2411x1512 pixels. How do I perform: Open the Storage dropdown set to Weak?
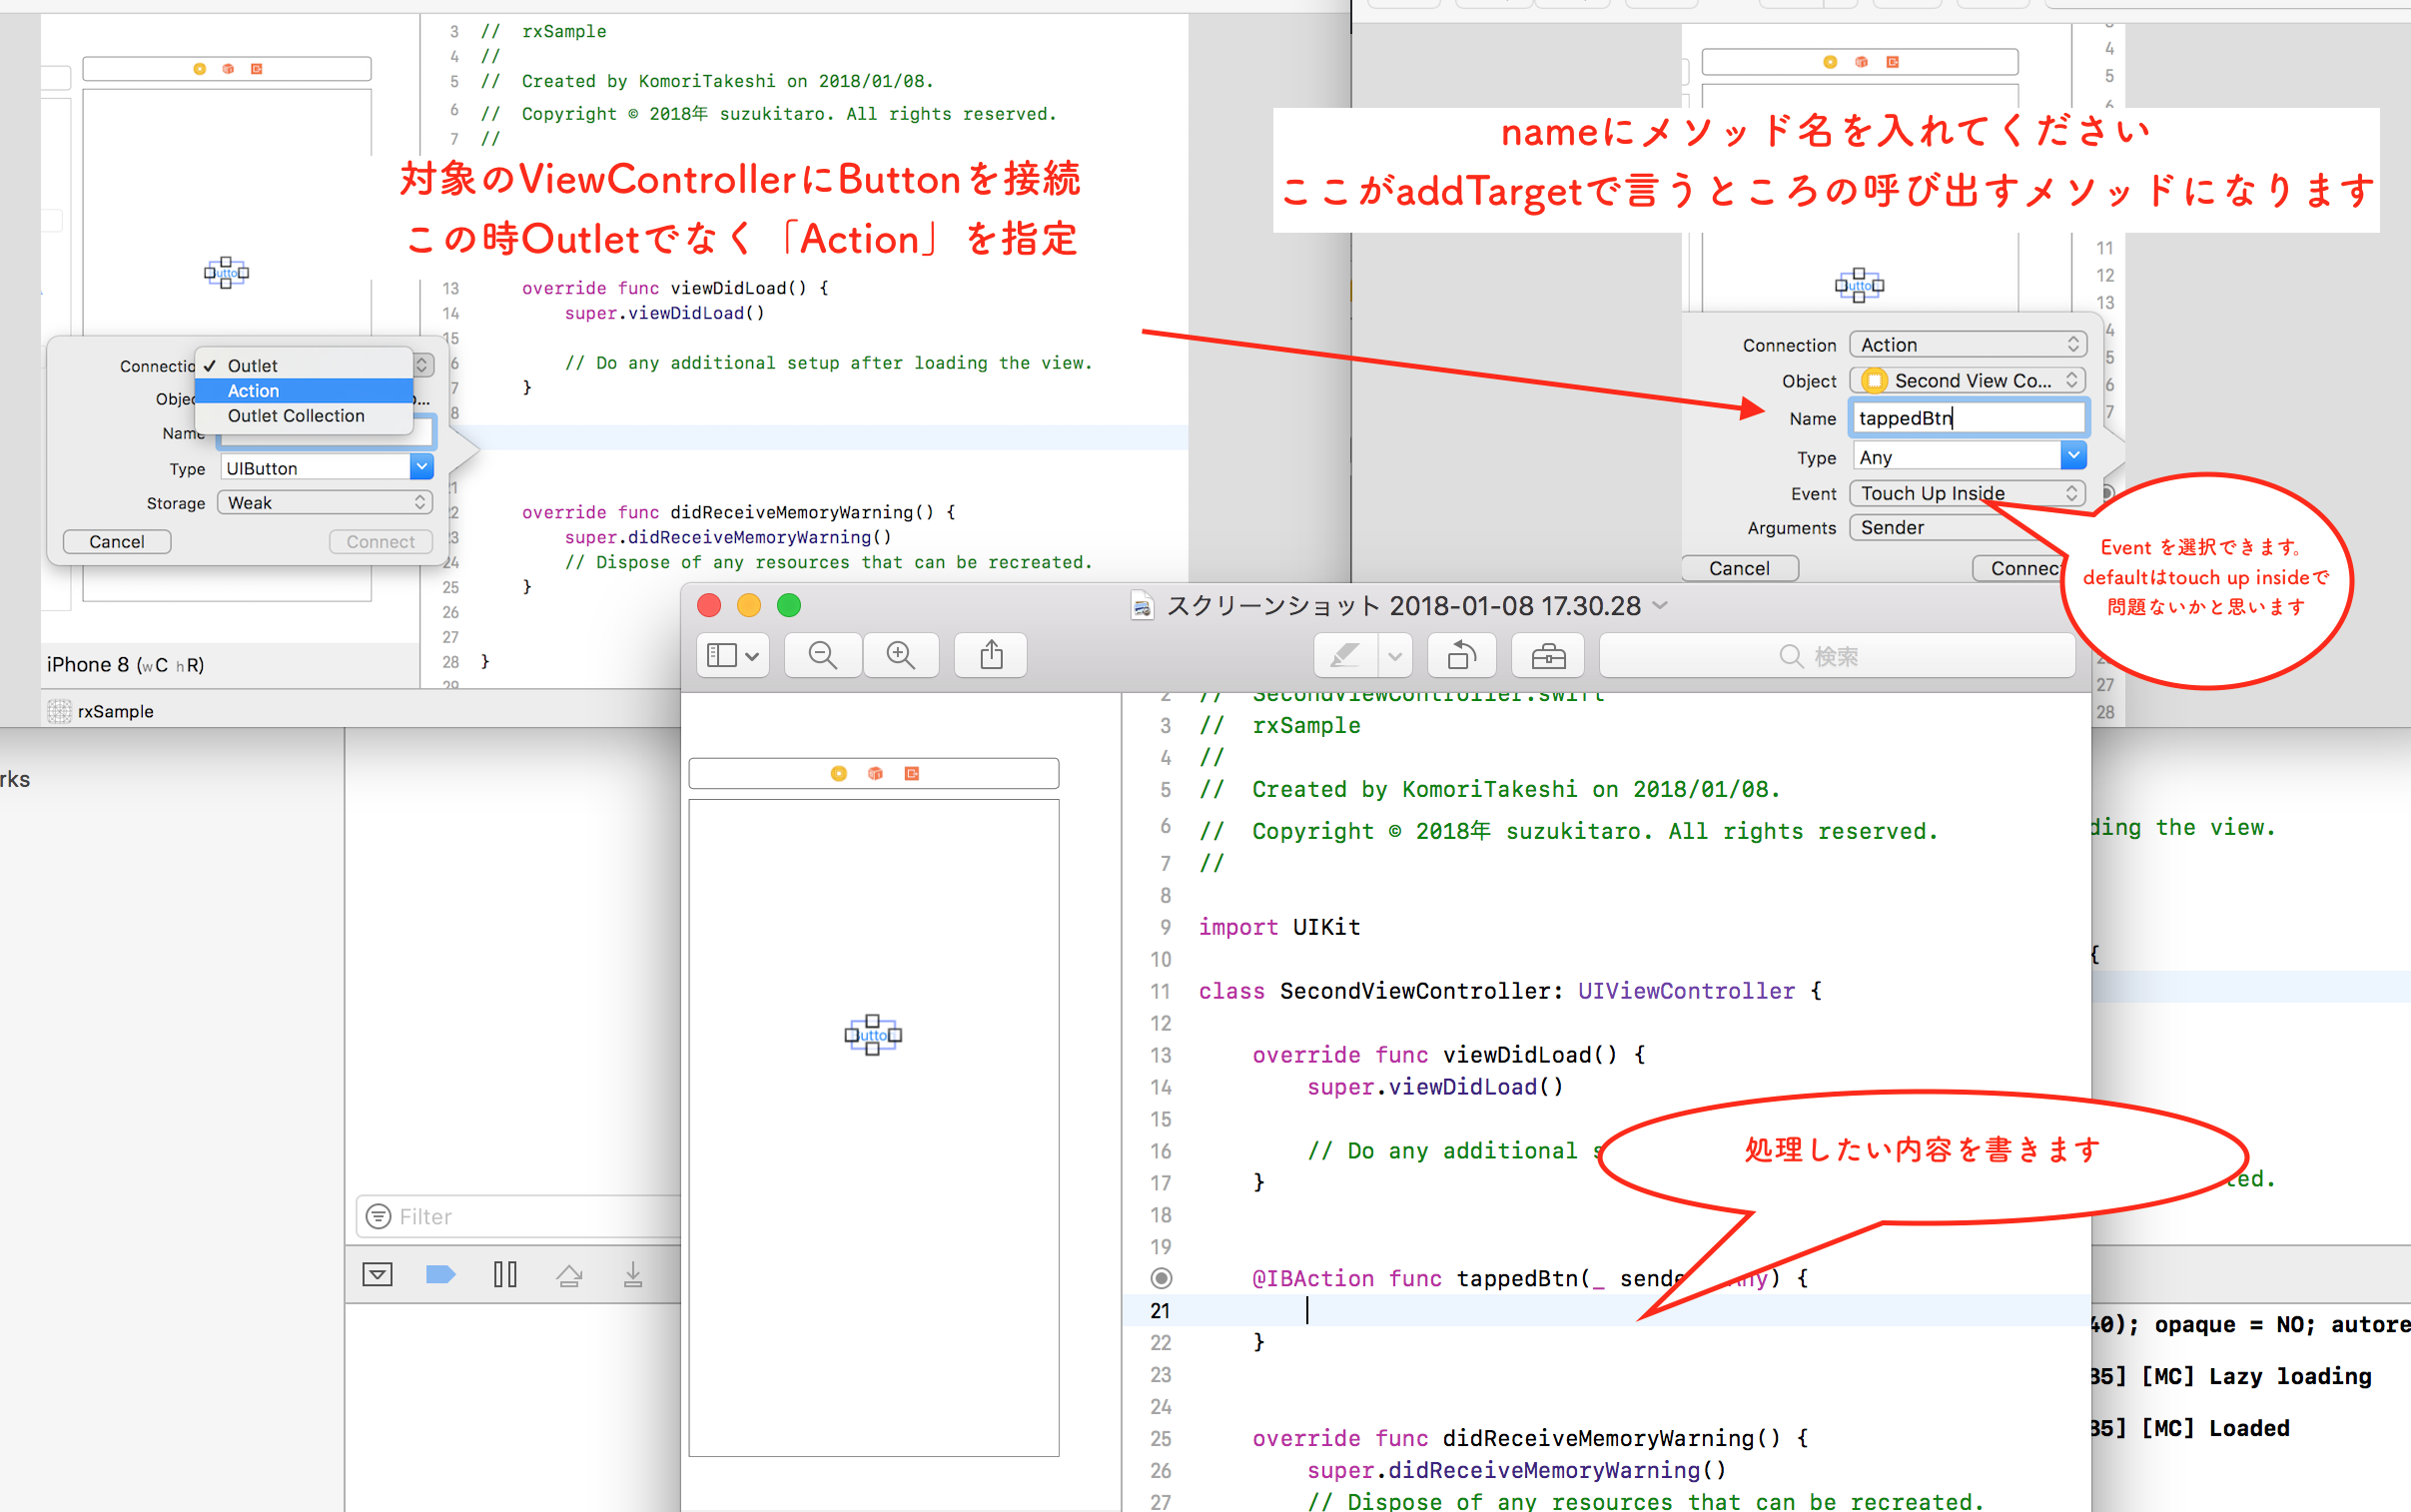pyautogui.click(x=323, y=502)
